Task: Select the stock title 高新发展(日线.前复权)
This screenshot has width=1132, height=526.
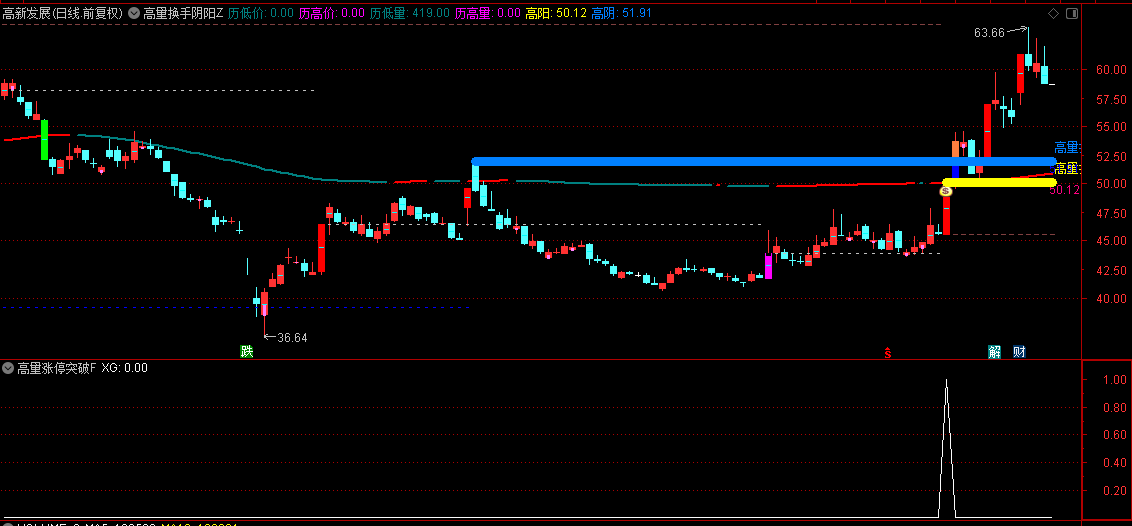Action: [x=63, y=13]
